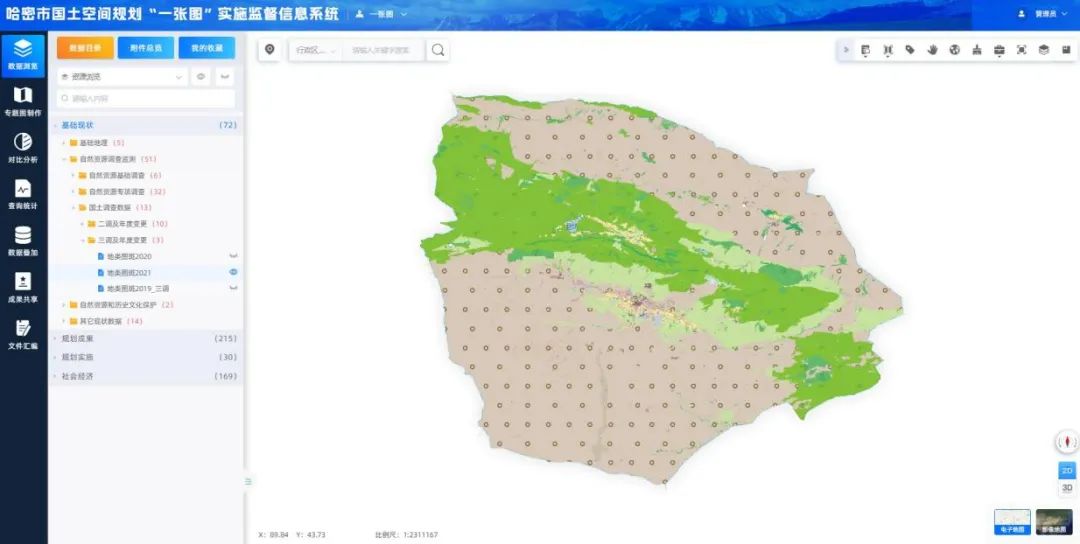Expand the 规划实施 category
Image resolution: width=1080 pixels, height=544 pixels.
pos(56,357)
